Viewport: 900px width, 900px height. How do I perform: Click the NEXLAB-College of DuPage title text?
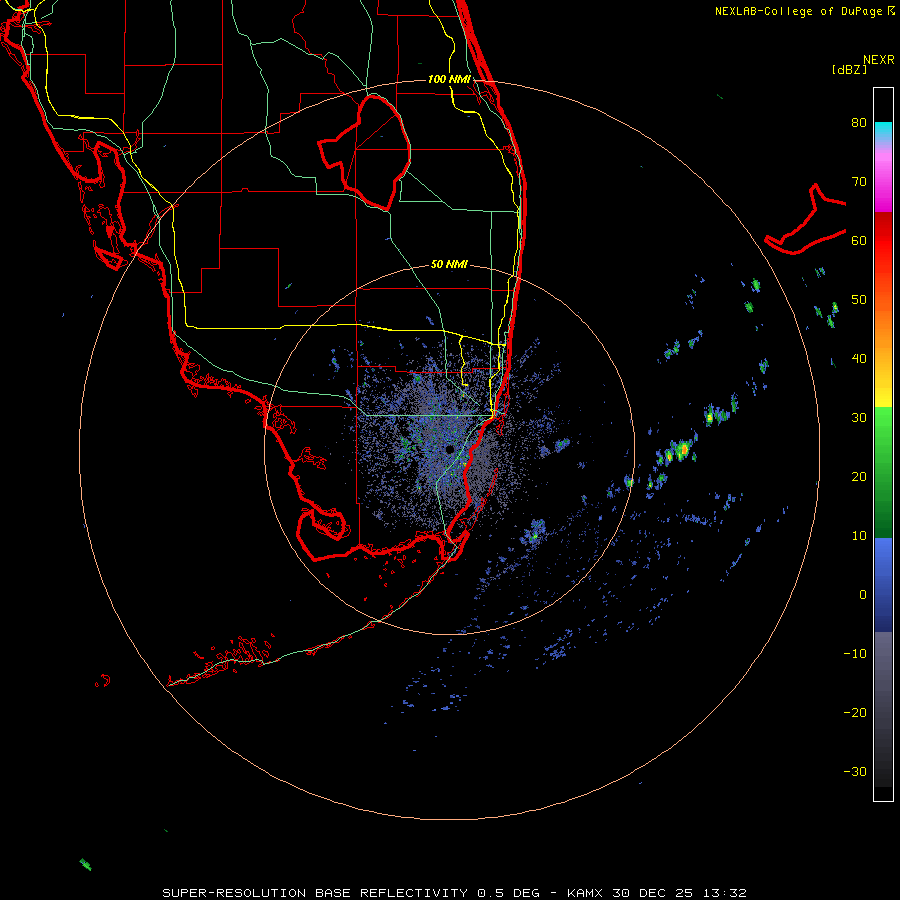(799, 11)
